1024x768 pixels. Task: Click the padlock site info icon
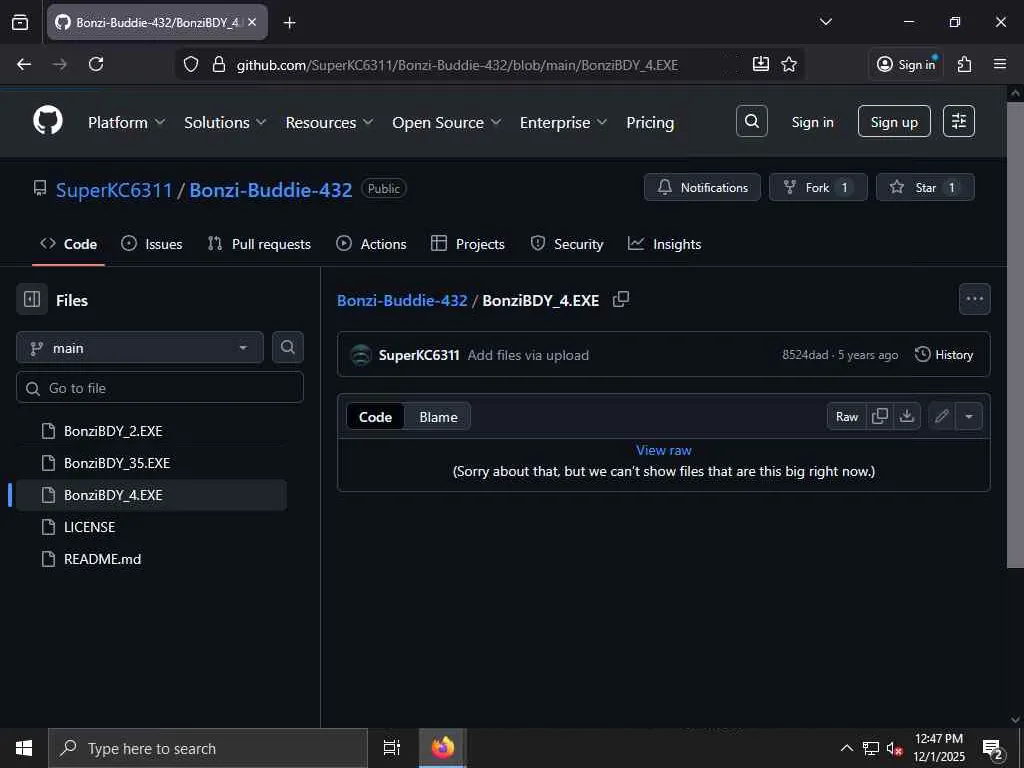point(219,64)
